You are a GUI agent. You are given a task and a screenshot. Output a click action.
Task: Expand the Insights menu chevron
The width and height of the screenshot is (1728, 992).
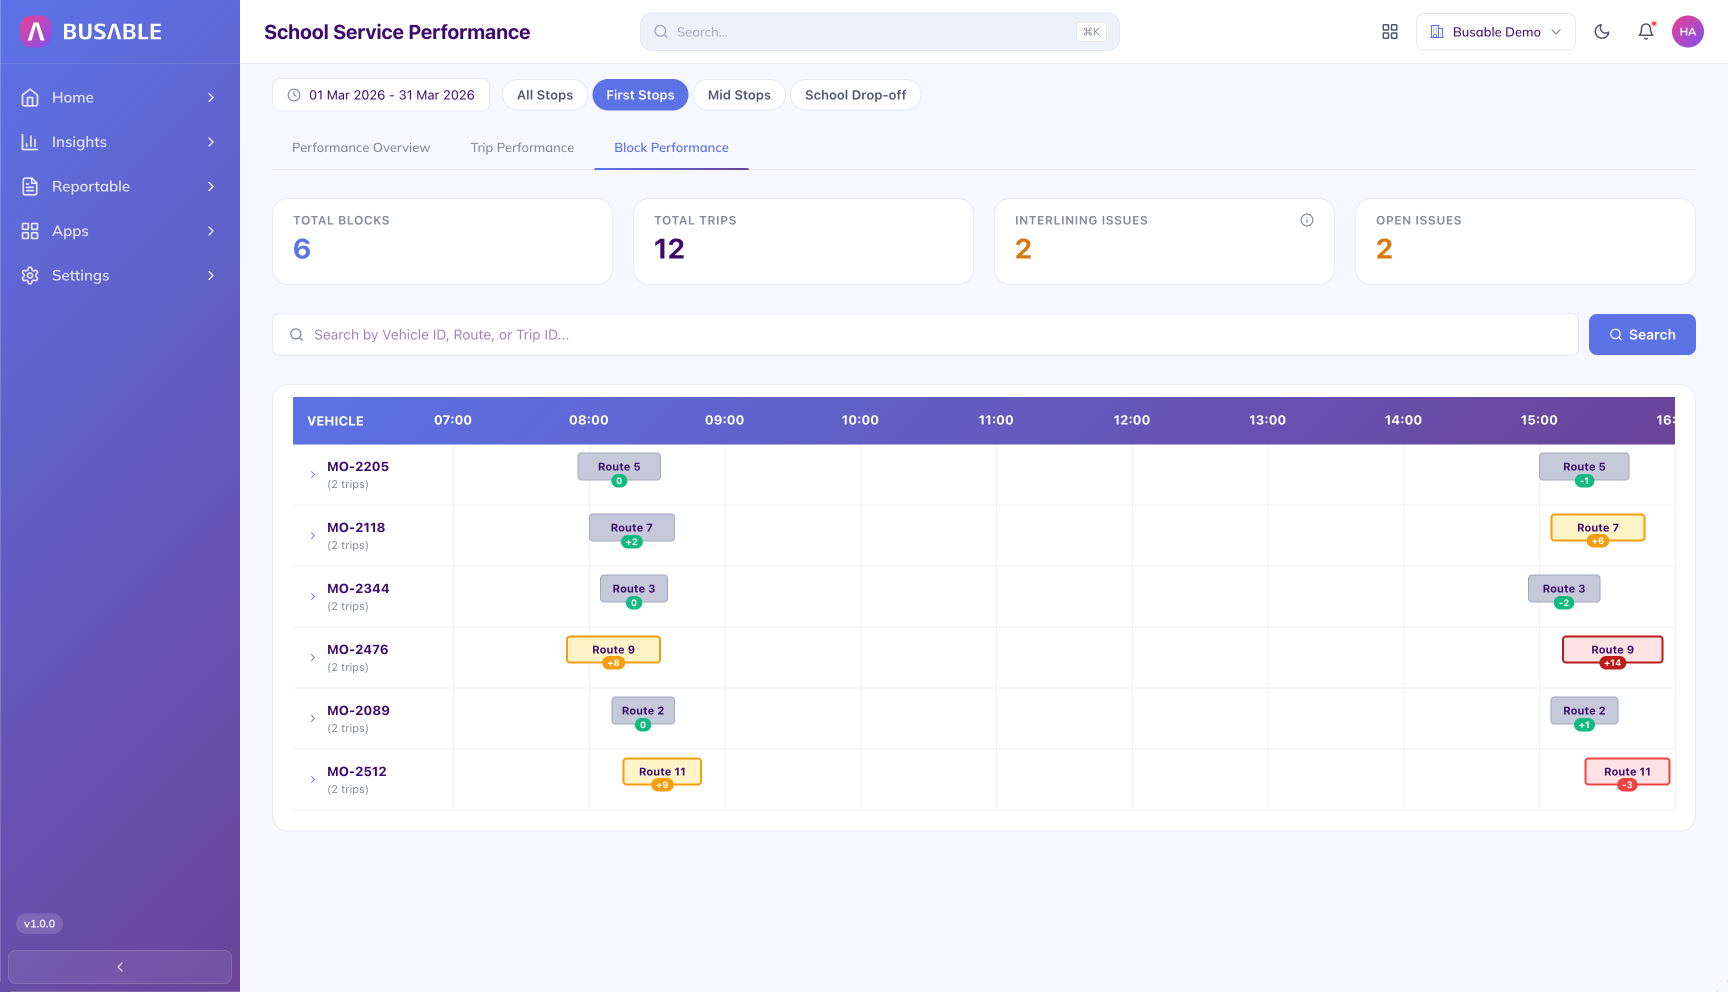coord(211,142)
